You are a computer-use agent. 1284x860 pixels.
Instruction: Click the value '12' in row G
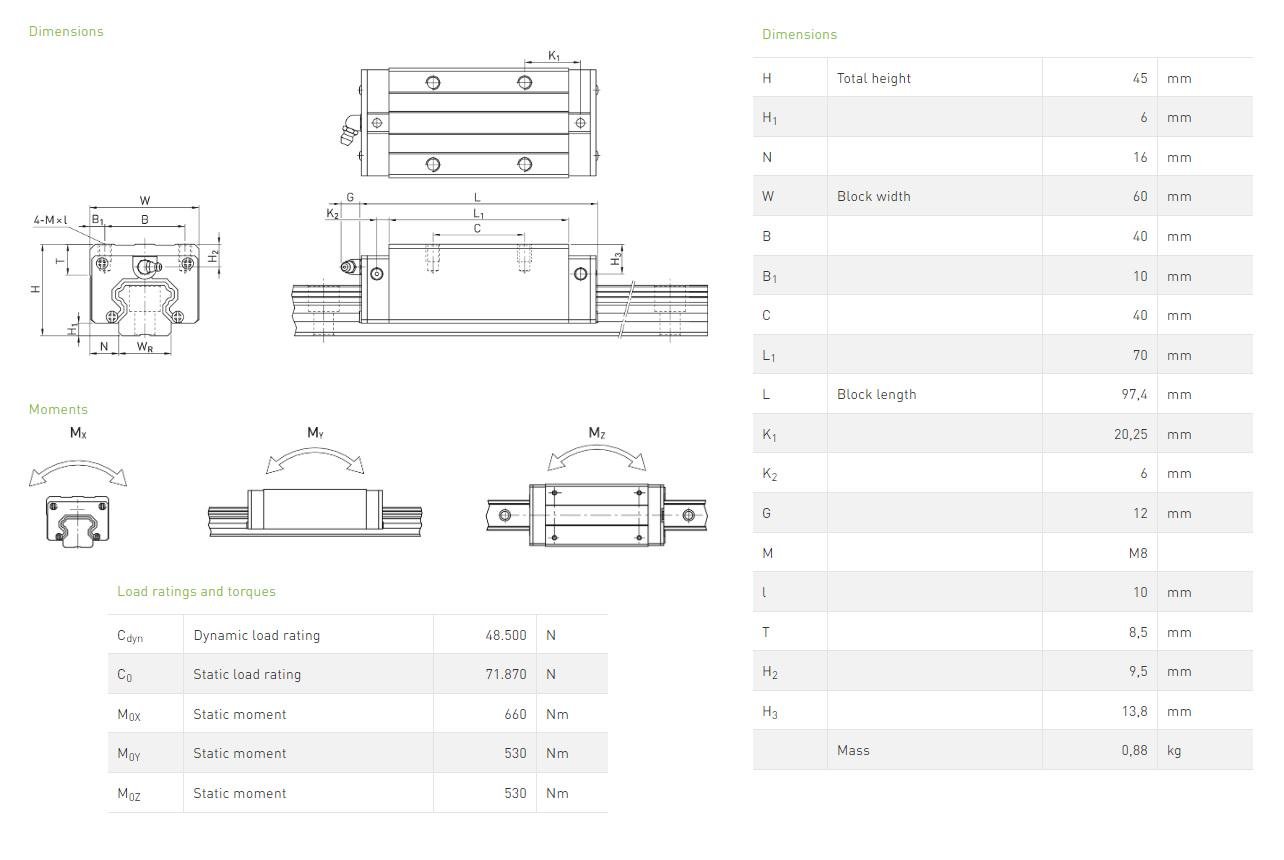[x=1140, y=513]
